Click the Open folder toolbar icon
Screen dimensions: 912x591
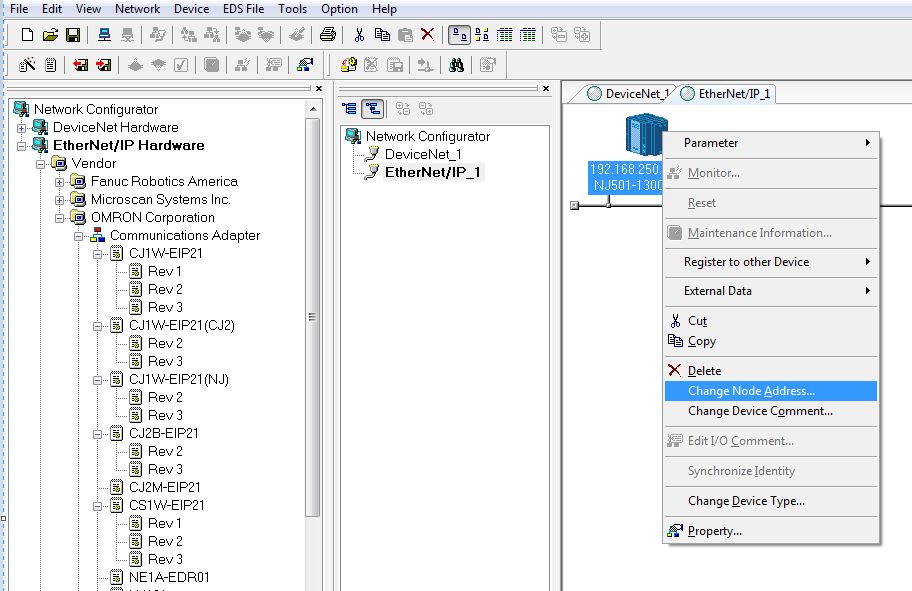point(50,35)
